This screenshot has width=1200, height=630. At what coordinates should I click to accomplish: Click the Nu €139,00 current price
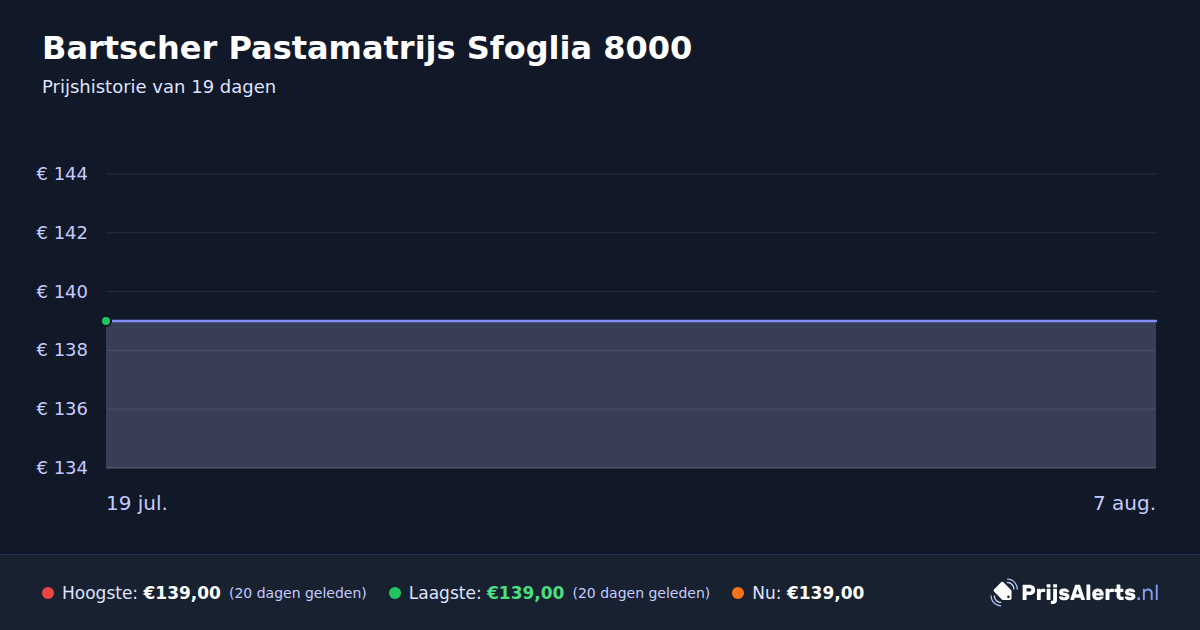(x=825, y=593)
